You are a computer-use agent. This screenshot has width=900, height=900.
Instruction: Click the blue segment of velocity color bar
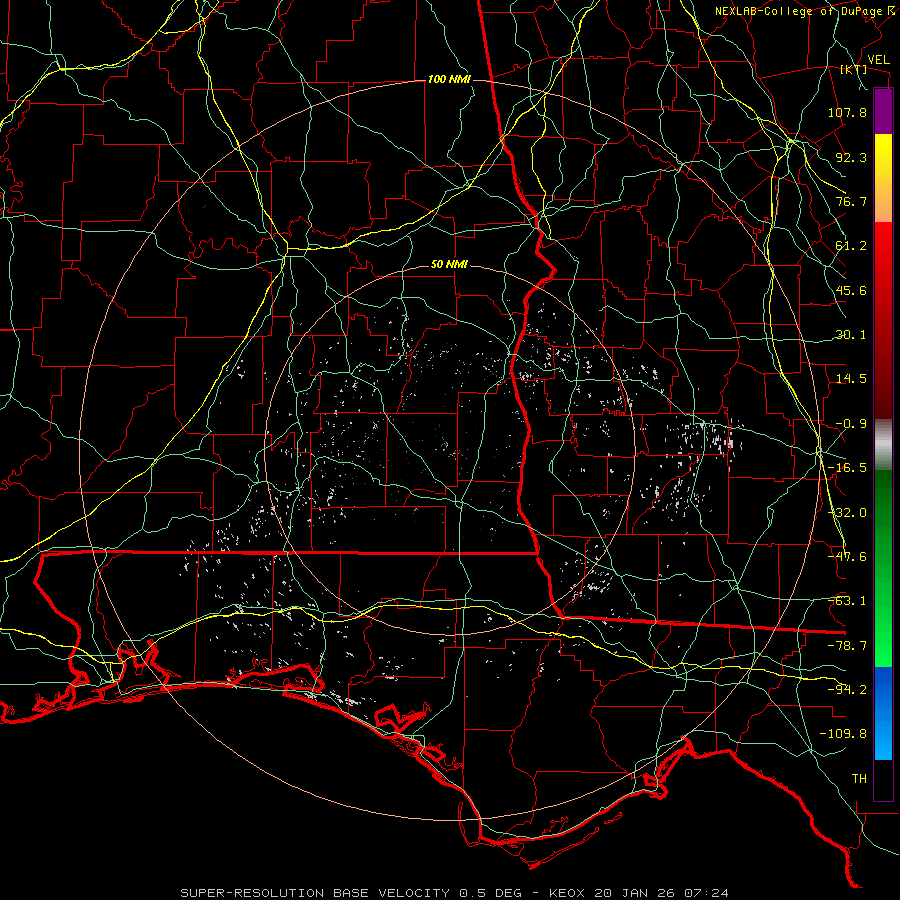point(883,713)
